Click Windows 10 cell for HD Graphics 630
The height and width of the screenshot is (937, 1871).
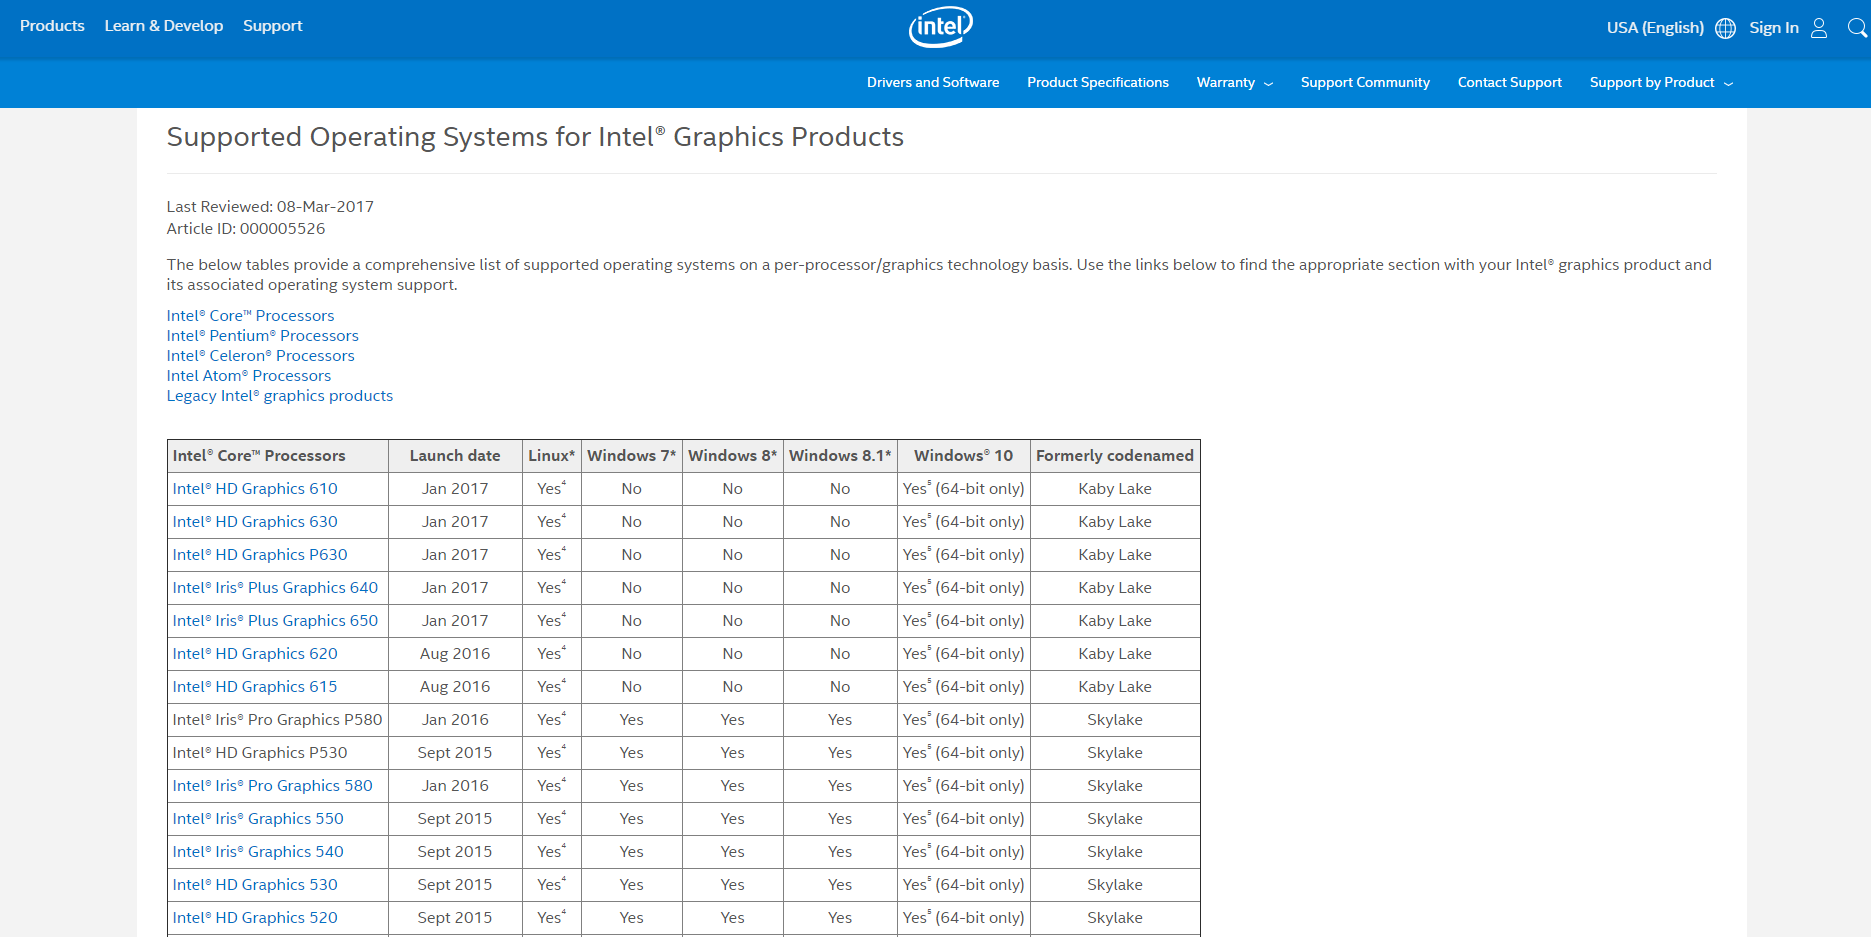964,522
